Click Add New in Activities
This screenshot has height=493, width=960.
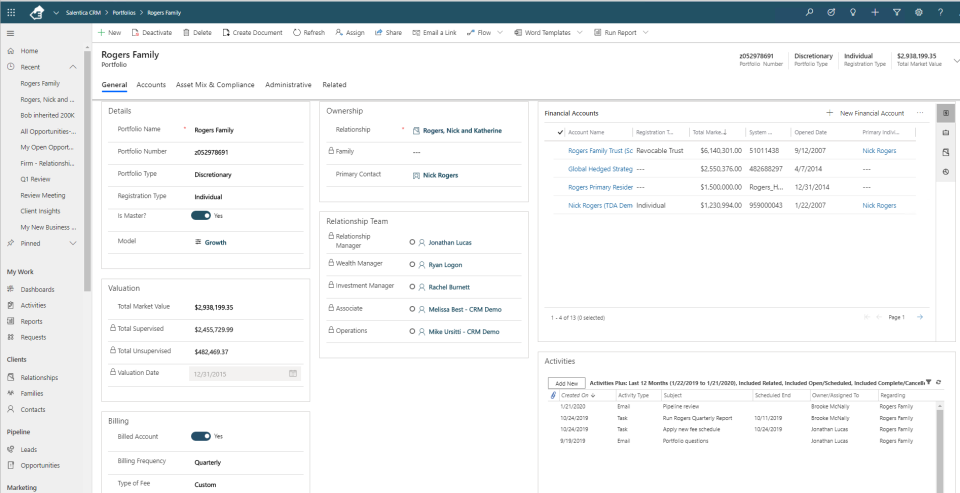(566, 383)
